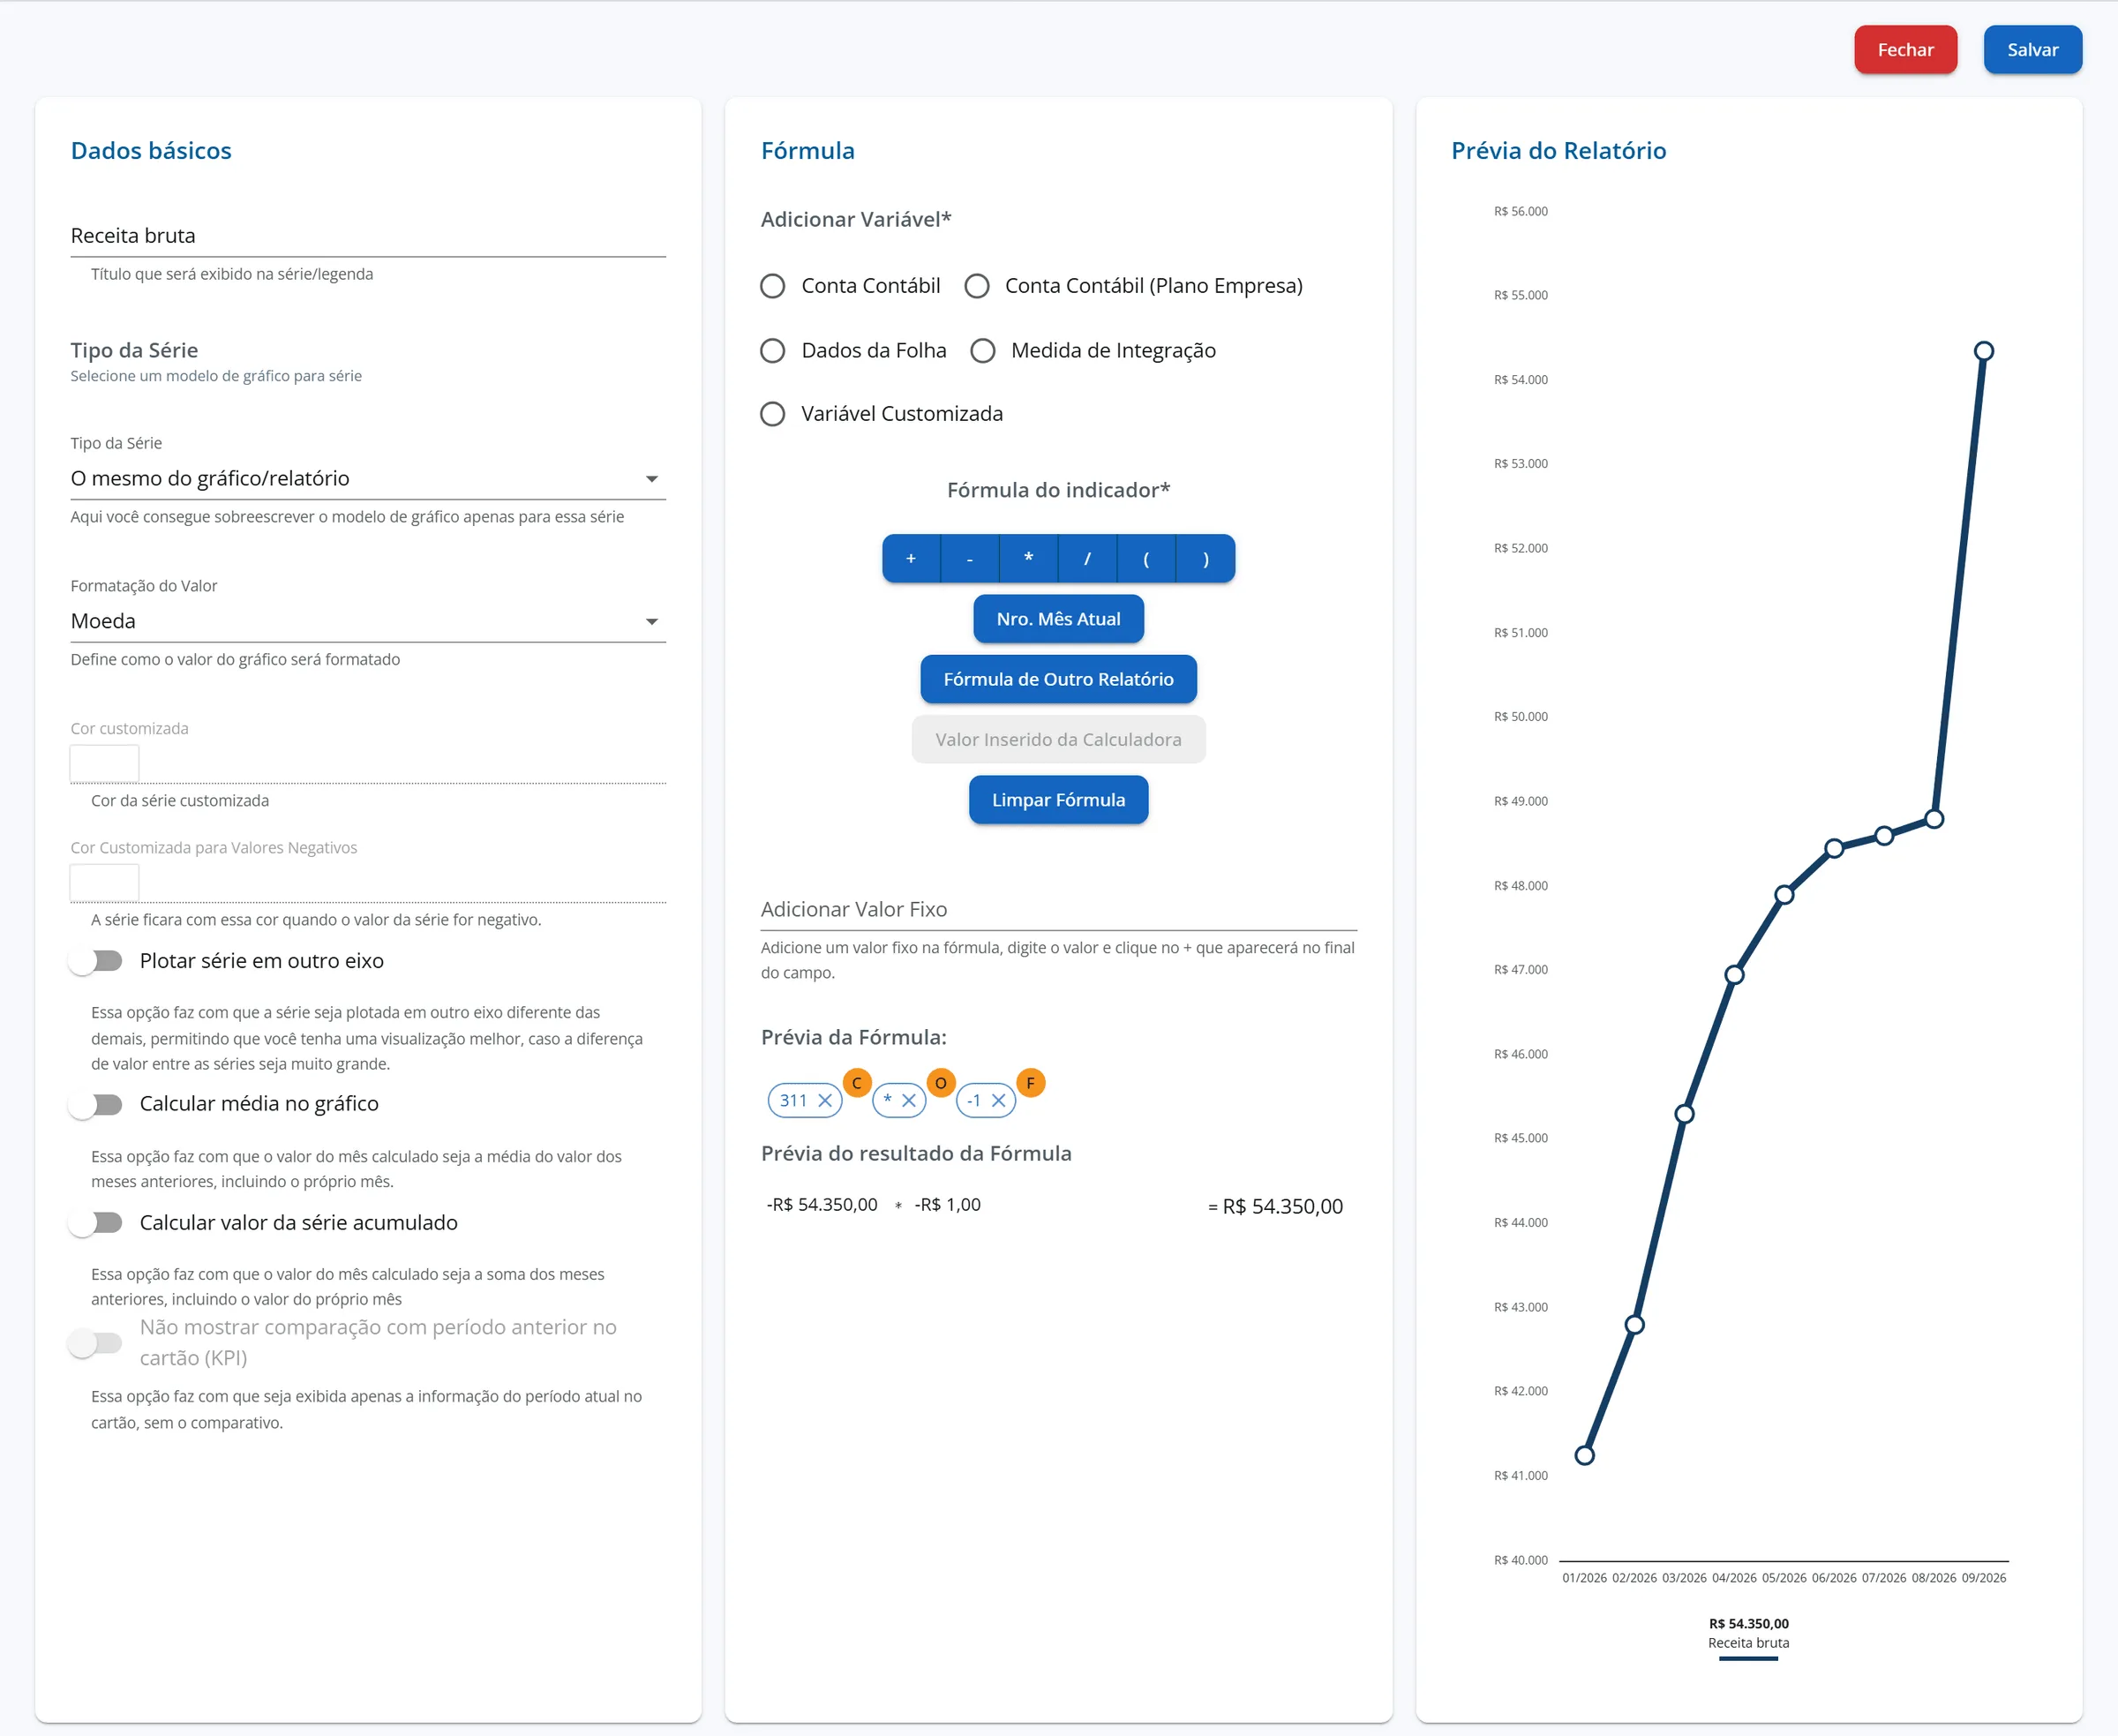The height and width of the screenshot is (1736, 2118).
Task: Insert the multiplication operator
Action: coord(1029,558)
